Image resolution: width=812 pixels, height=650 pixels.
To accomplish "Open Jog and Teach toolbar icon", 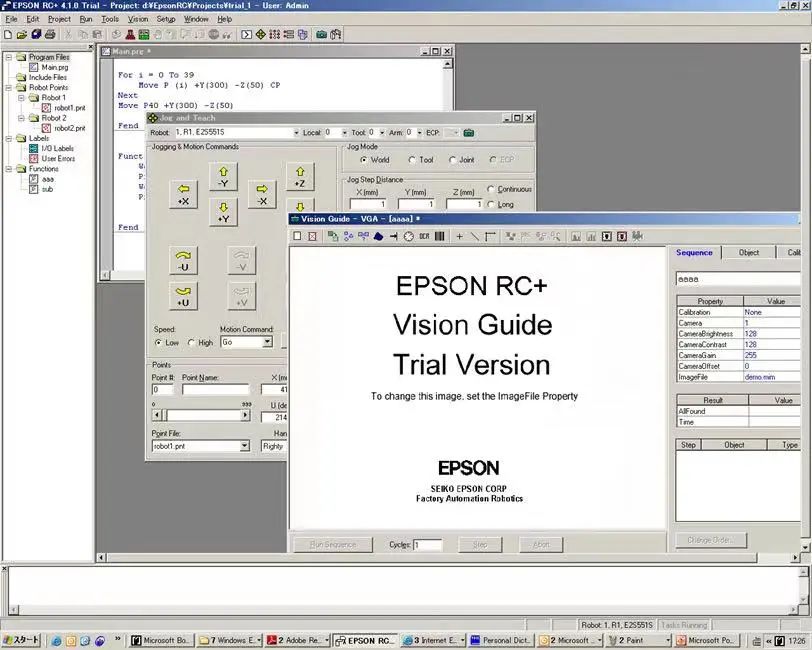I will pos(260,35).
